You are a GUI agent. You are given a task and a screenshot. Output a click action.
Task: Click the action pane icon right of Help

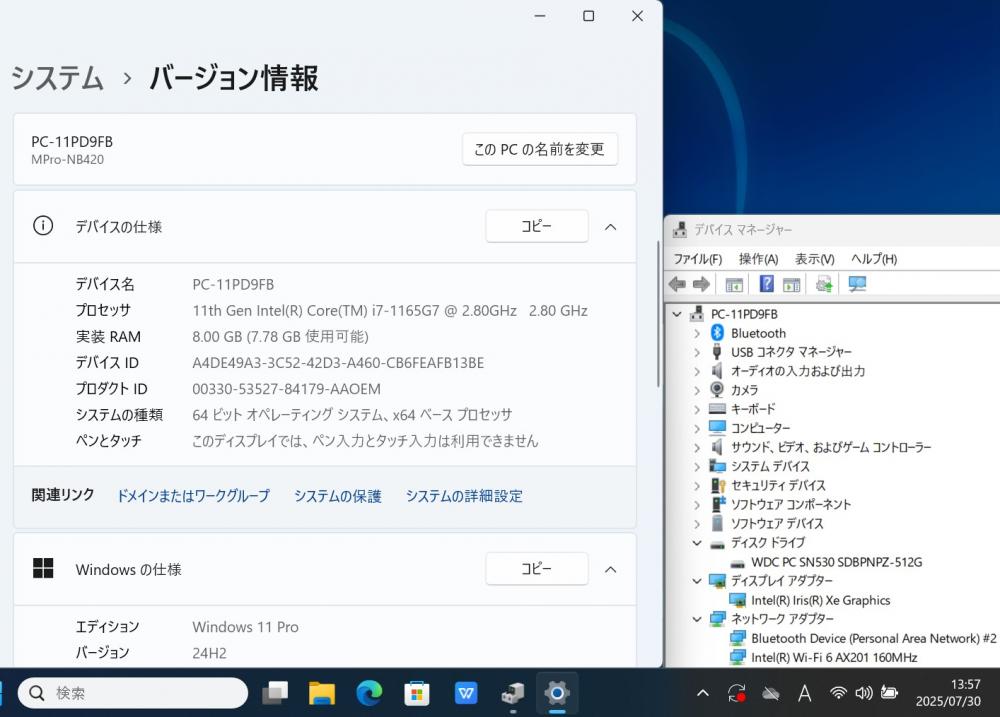pyautogui.click(x=791, y=285)
